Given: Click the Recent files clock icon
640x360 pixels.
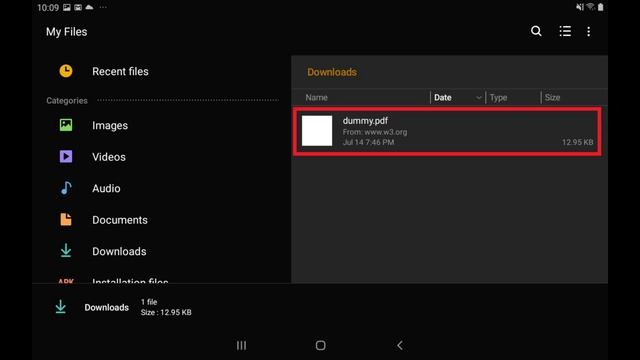Looking at the screenshot, I should coord(66,71).
